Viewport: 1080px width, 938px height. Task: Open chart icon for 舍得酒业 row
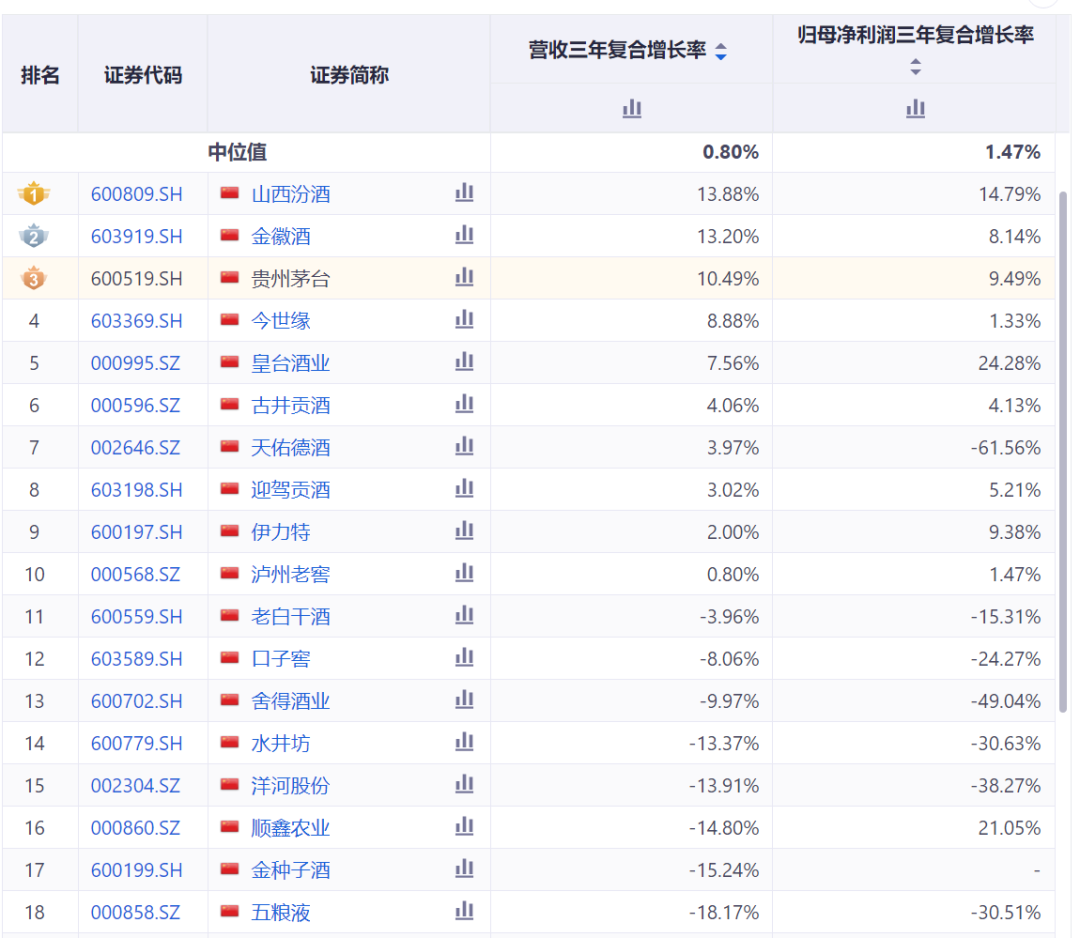pyautogui.click(x=464, y=699)
